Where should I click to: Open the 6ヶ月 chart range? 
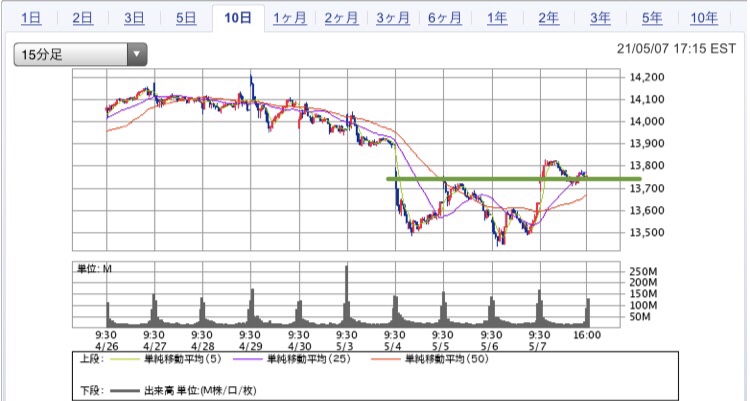coord(444,18)
